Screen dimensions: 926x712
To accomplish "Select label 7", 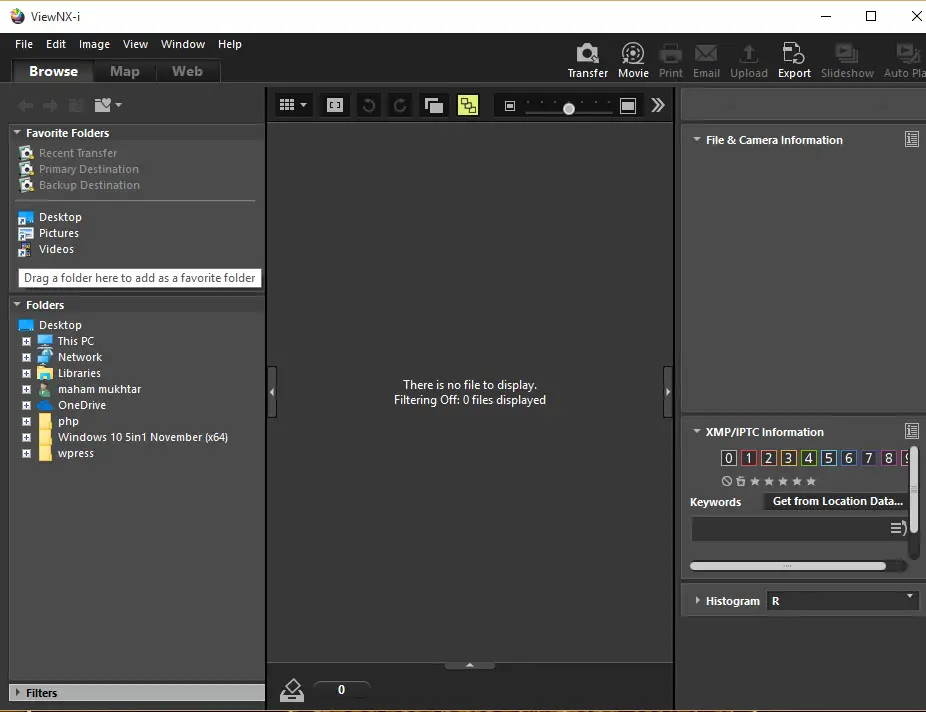I will tap(868, 458).
